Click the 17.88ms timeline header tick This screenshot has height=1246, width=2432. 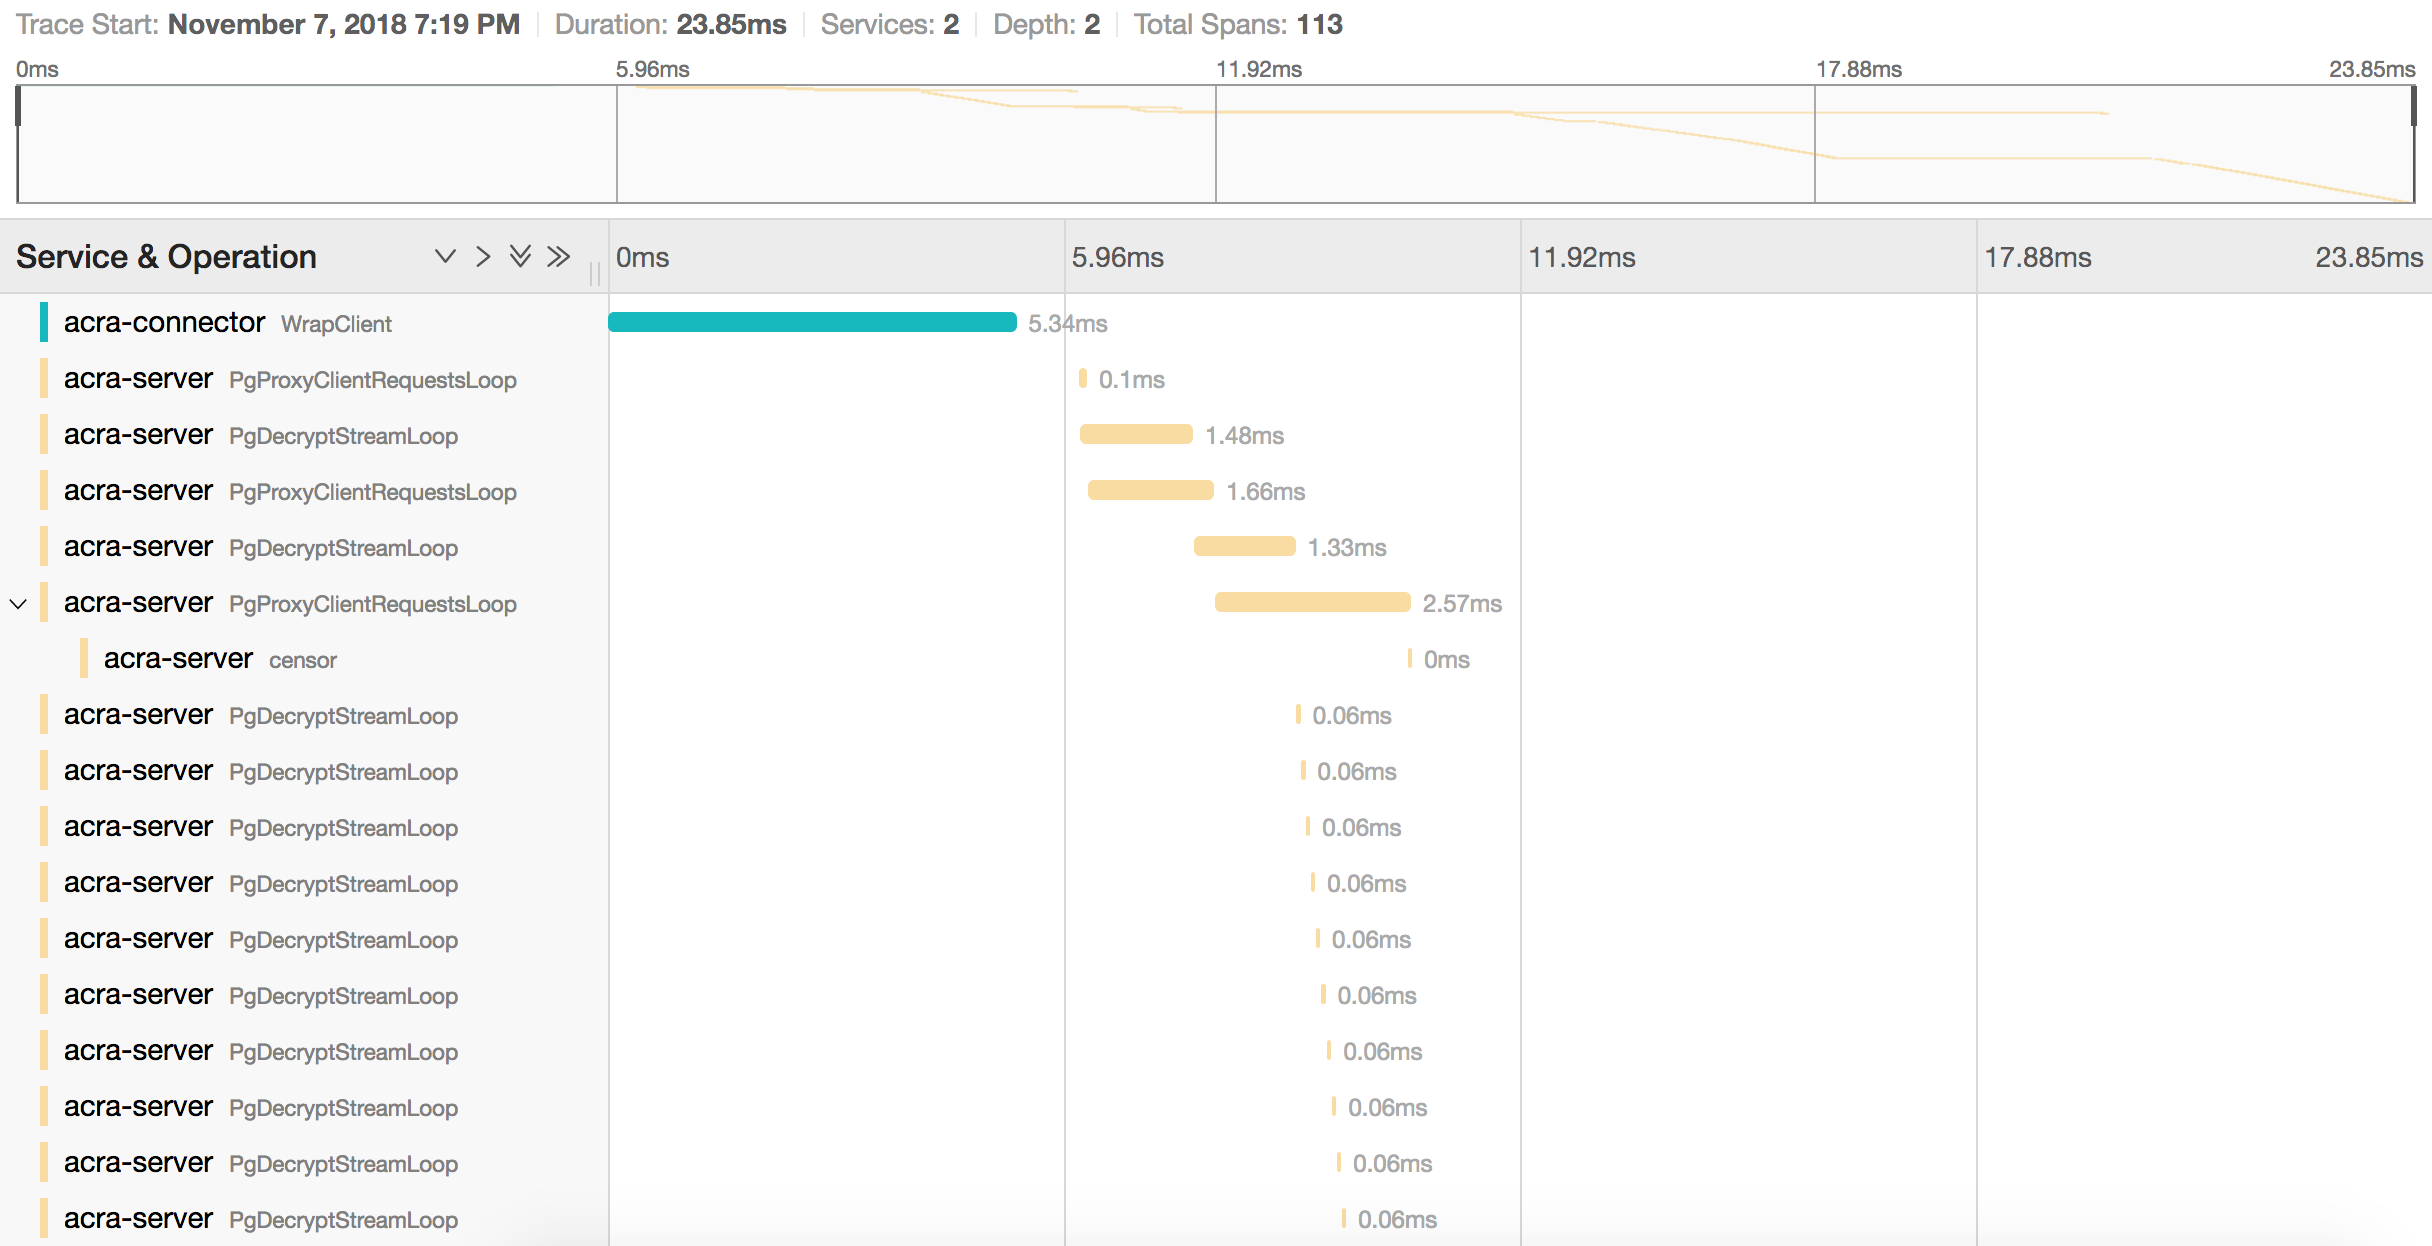2037,258
